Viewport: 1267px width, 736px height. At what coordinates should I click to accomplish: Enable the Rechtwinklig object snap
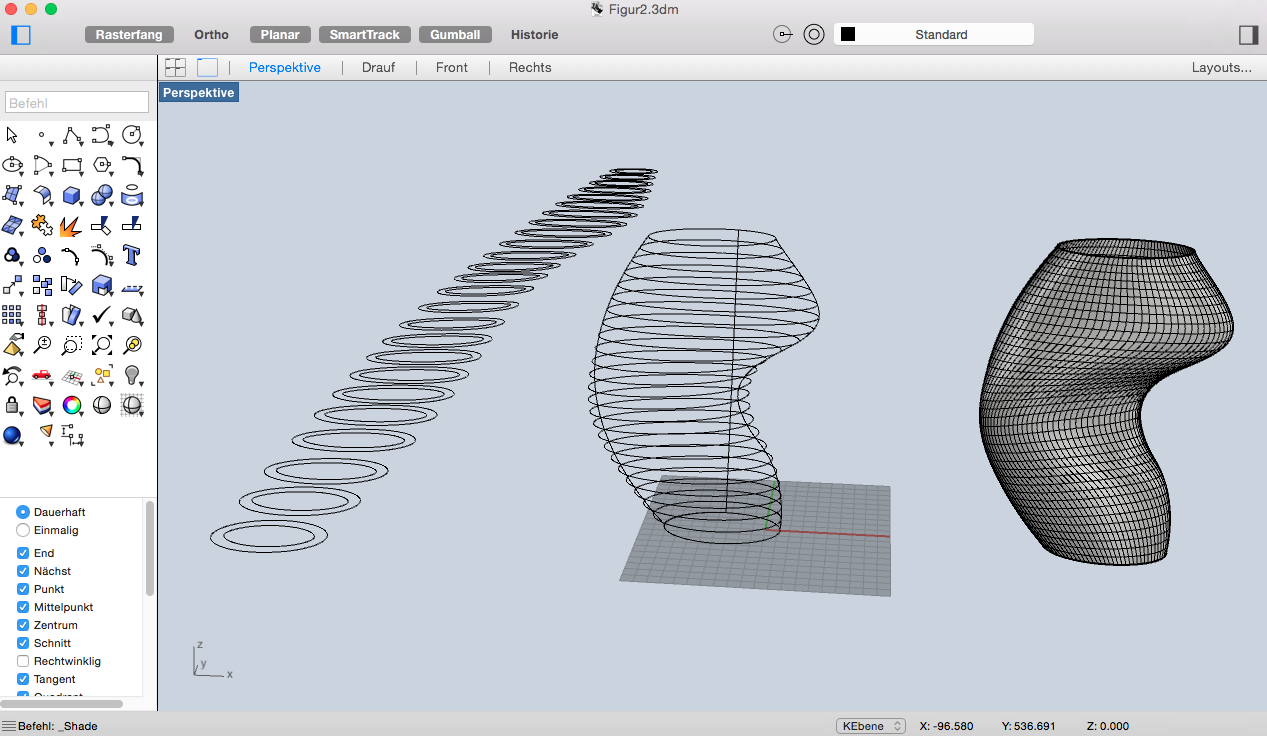point(23,661)
